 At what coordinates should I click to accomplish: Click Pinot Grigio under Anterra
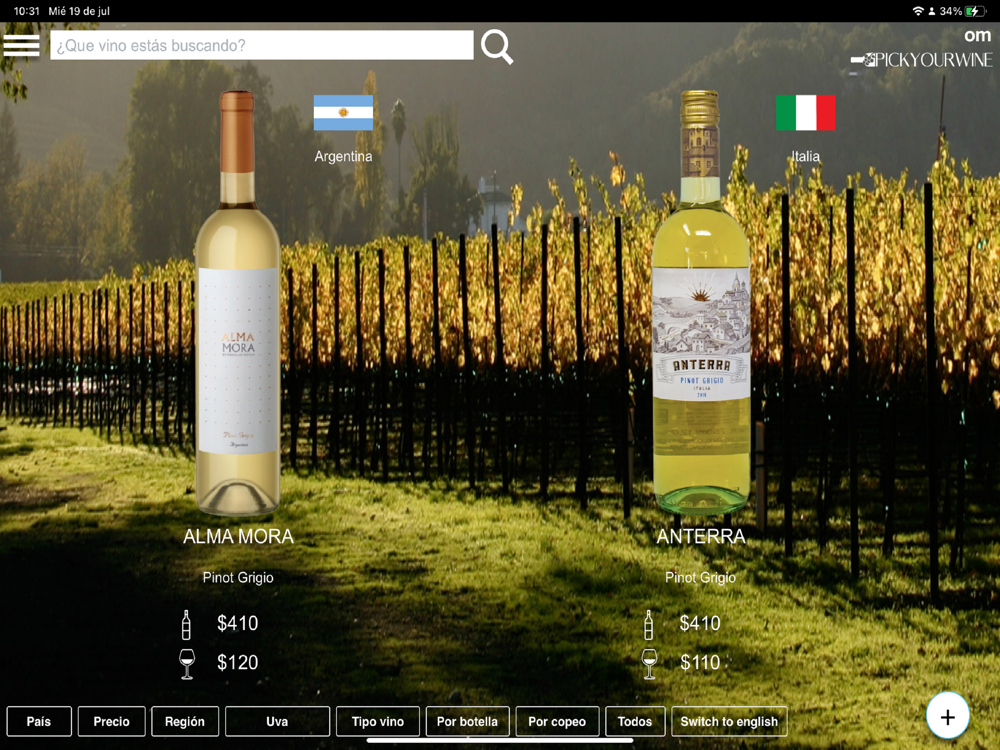pyautogui.click(x=700, y=577)
